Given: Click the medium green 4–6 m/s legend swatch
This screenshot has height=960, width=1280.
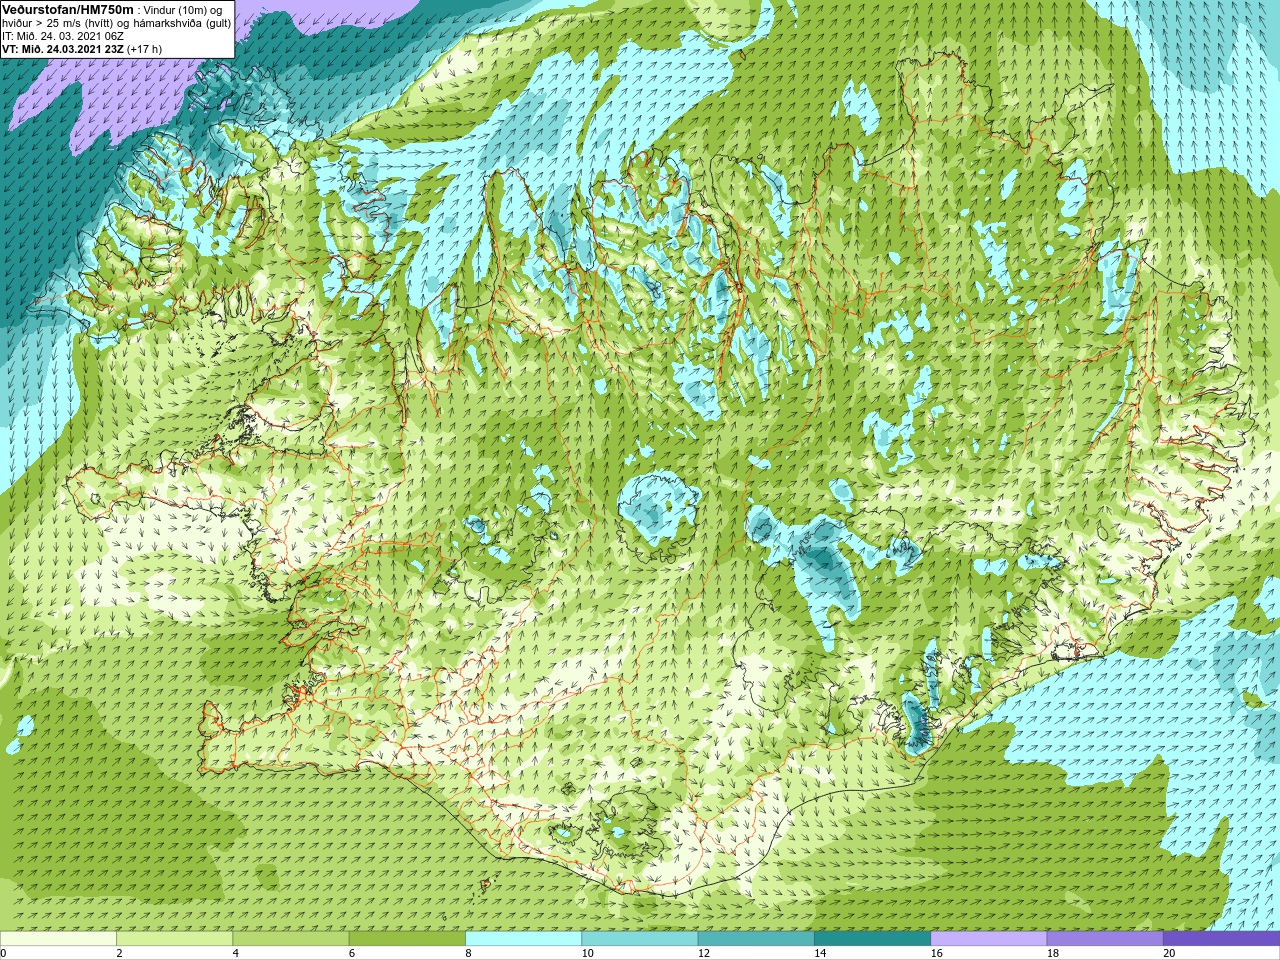Looking at the screenshot, I should click(291, 938).
